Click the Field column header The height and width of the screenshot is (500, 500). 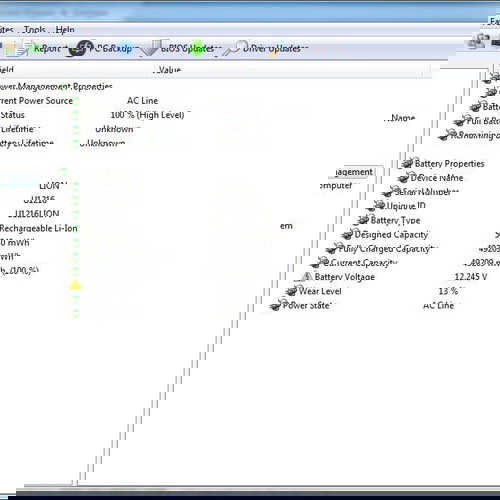point(7,70)
